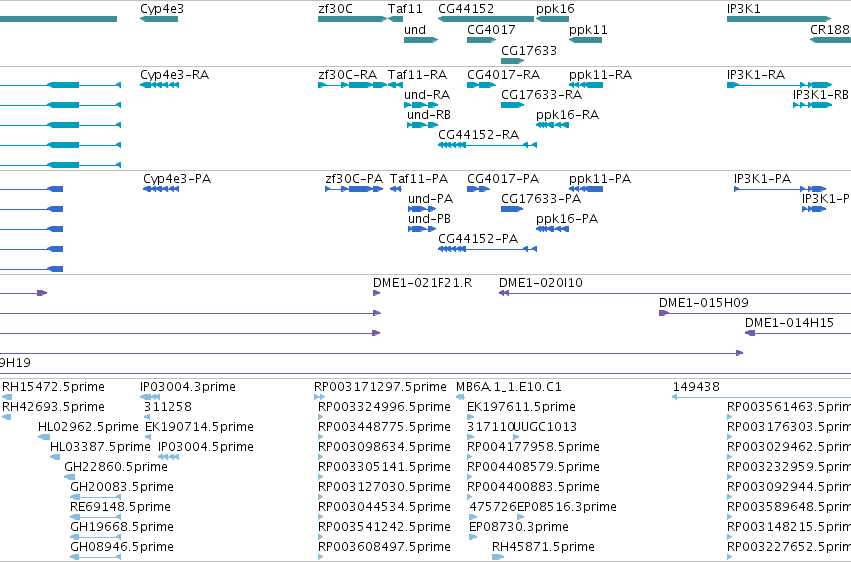Select the GH22860.5prime EST

coord(69,477)
